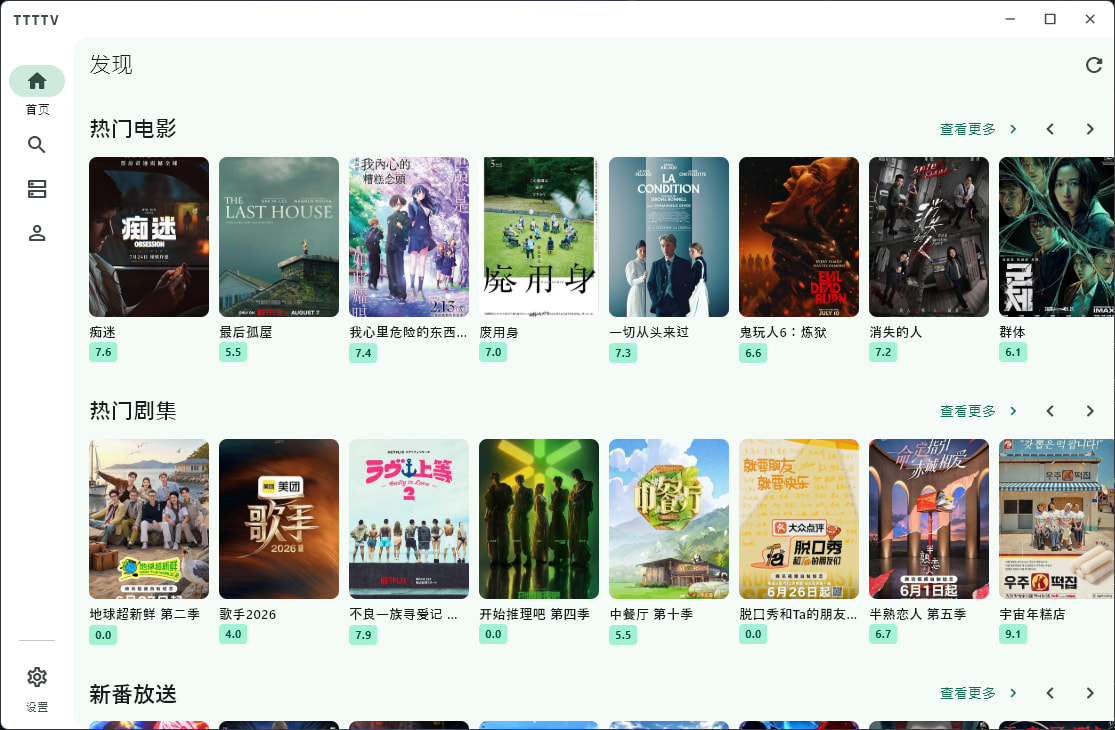
Task: Open 鬼玩人6：炼狱 poster
Action: point(799,237)
